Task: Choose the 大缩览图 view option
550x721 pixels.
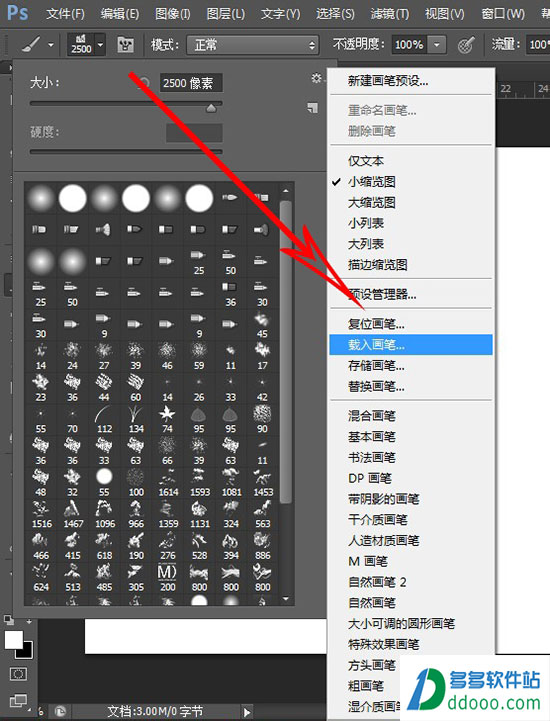Action: tap(372, 202)
